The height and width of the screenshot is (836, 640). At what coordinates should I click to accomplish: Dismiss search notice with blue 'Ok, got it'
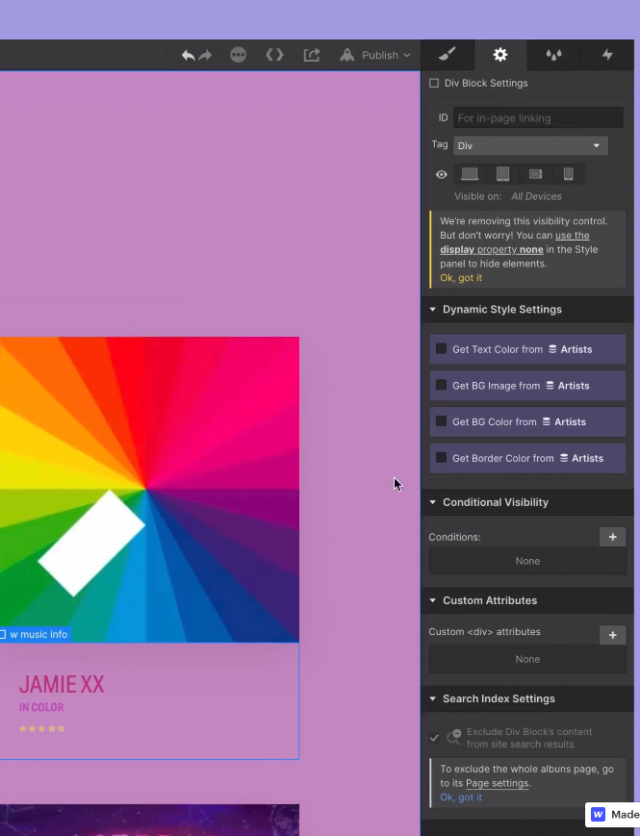click(x=461, y=797)
